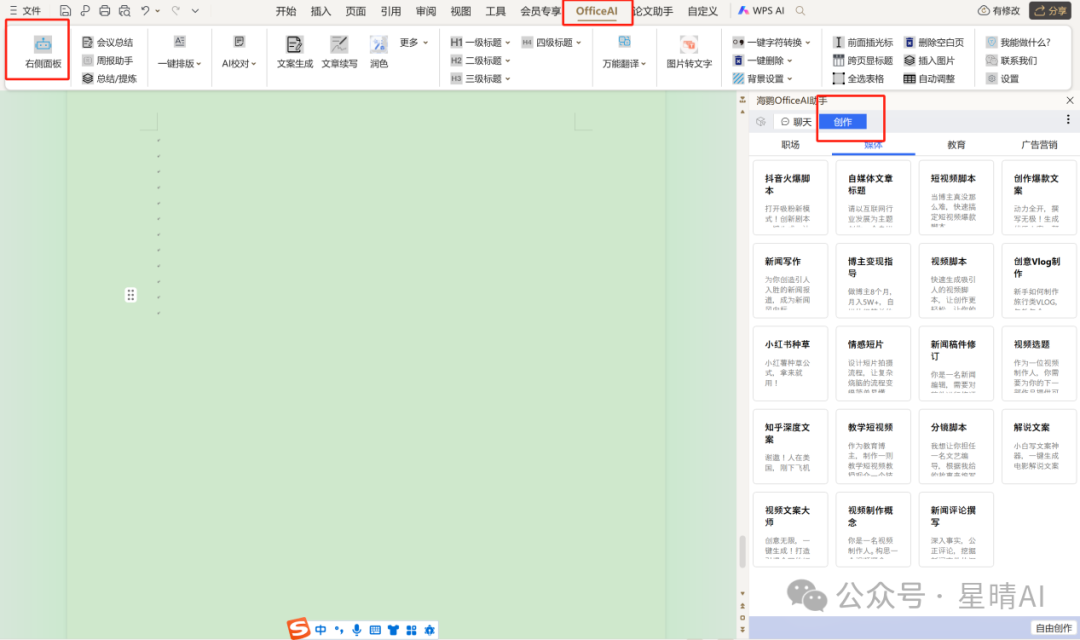Screen dimensions: 1080x640
Task: Open the 右侧面板 robot panel button
Action: pyautogui.click(x=43, y=52)
